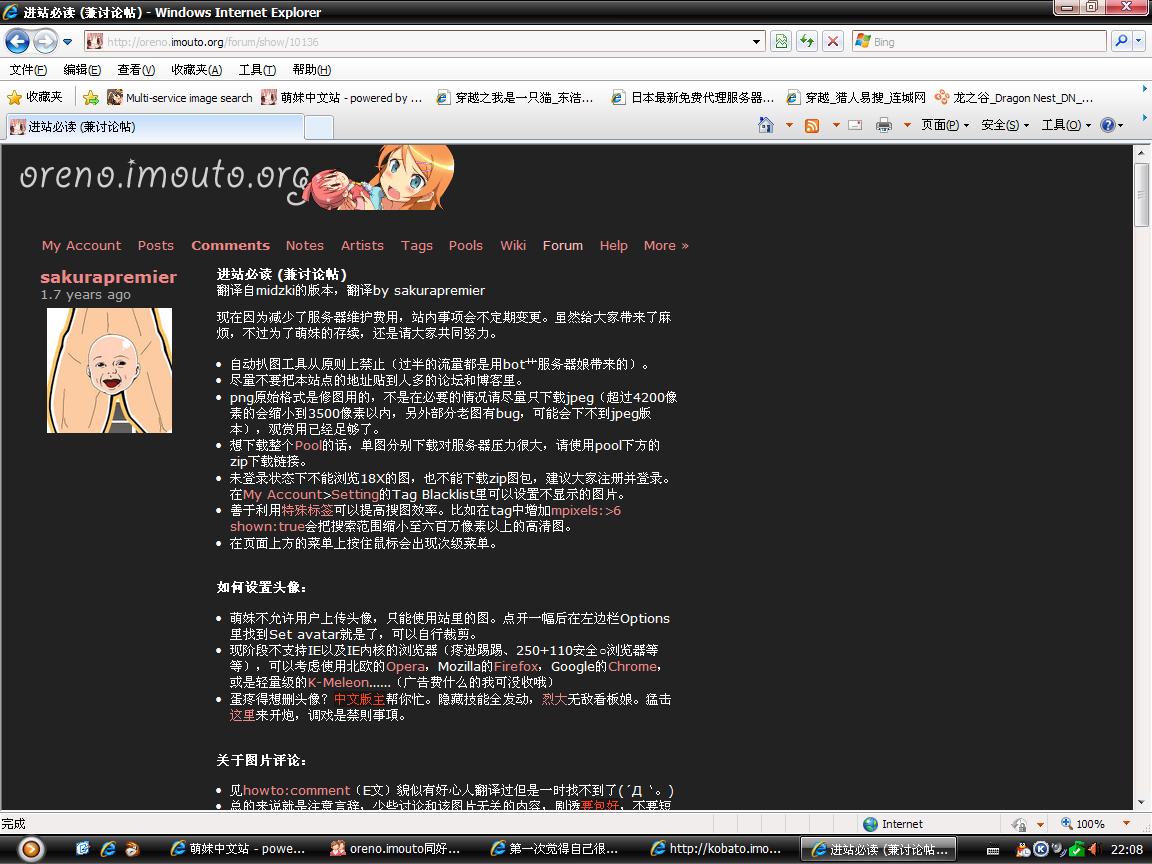Click the oreno.imouto.org site logo
The width and height of the screenshot is (1152, 864).
point(237,177)
